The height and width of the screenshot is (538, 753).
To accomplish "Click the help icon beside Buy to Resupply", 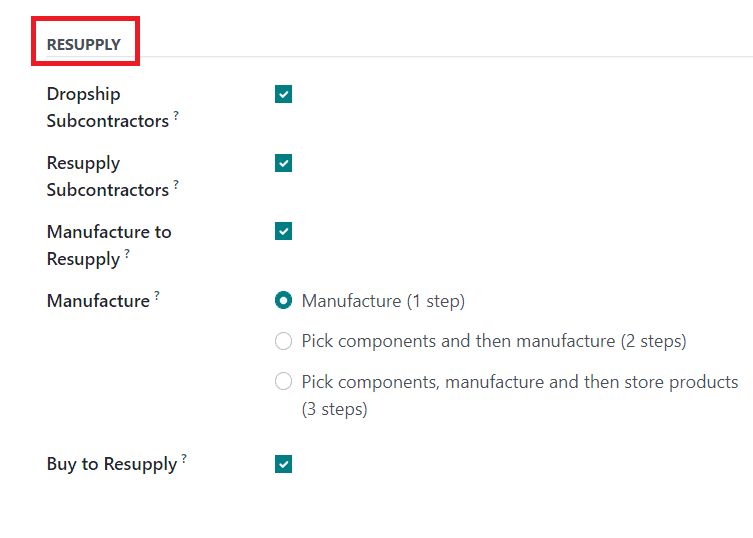I will (184, 459).
